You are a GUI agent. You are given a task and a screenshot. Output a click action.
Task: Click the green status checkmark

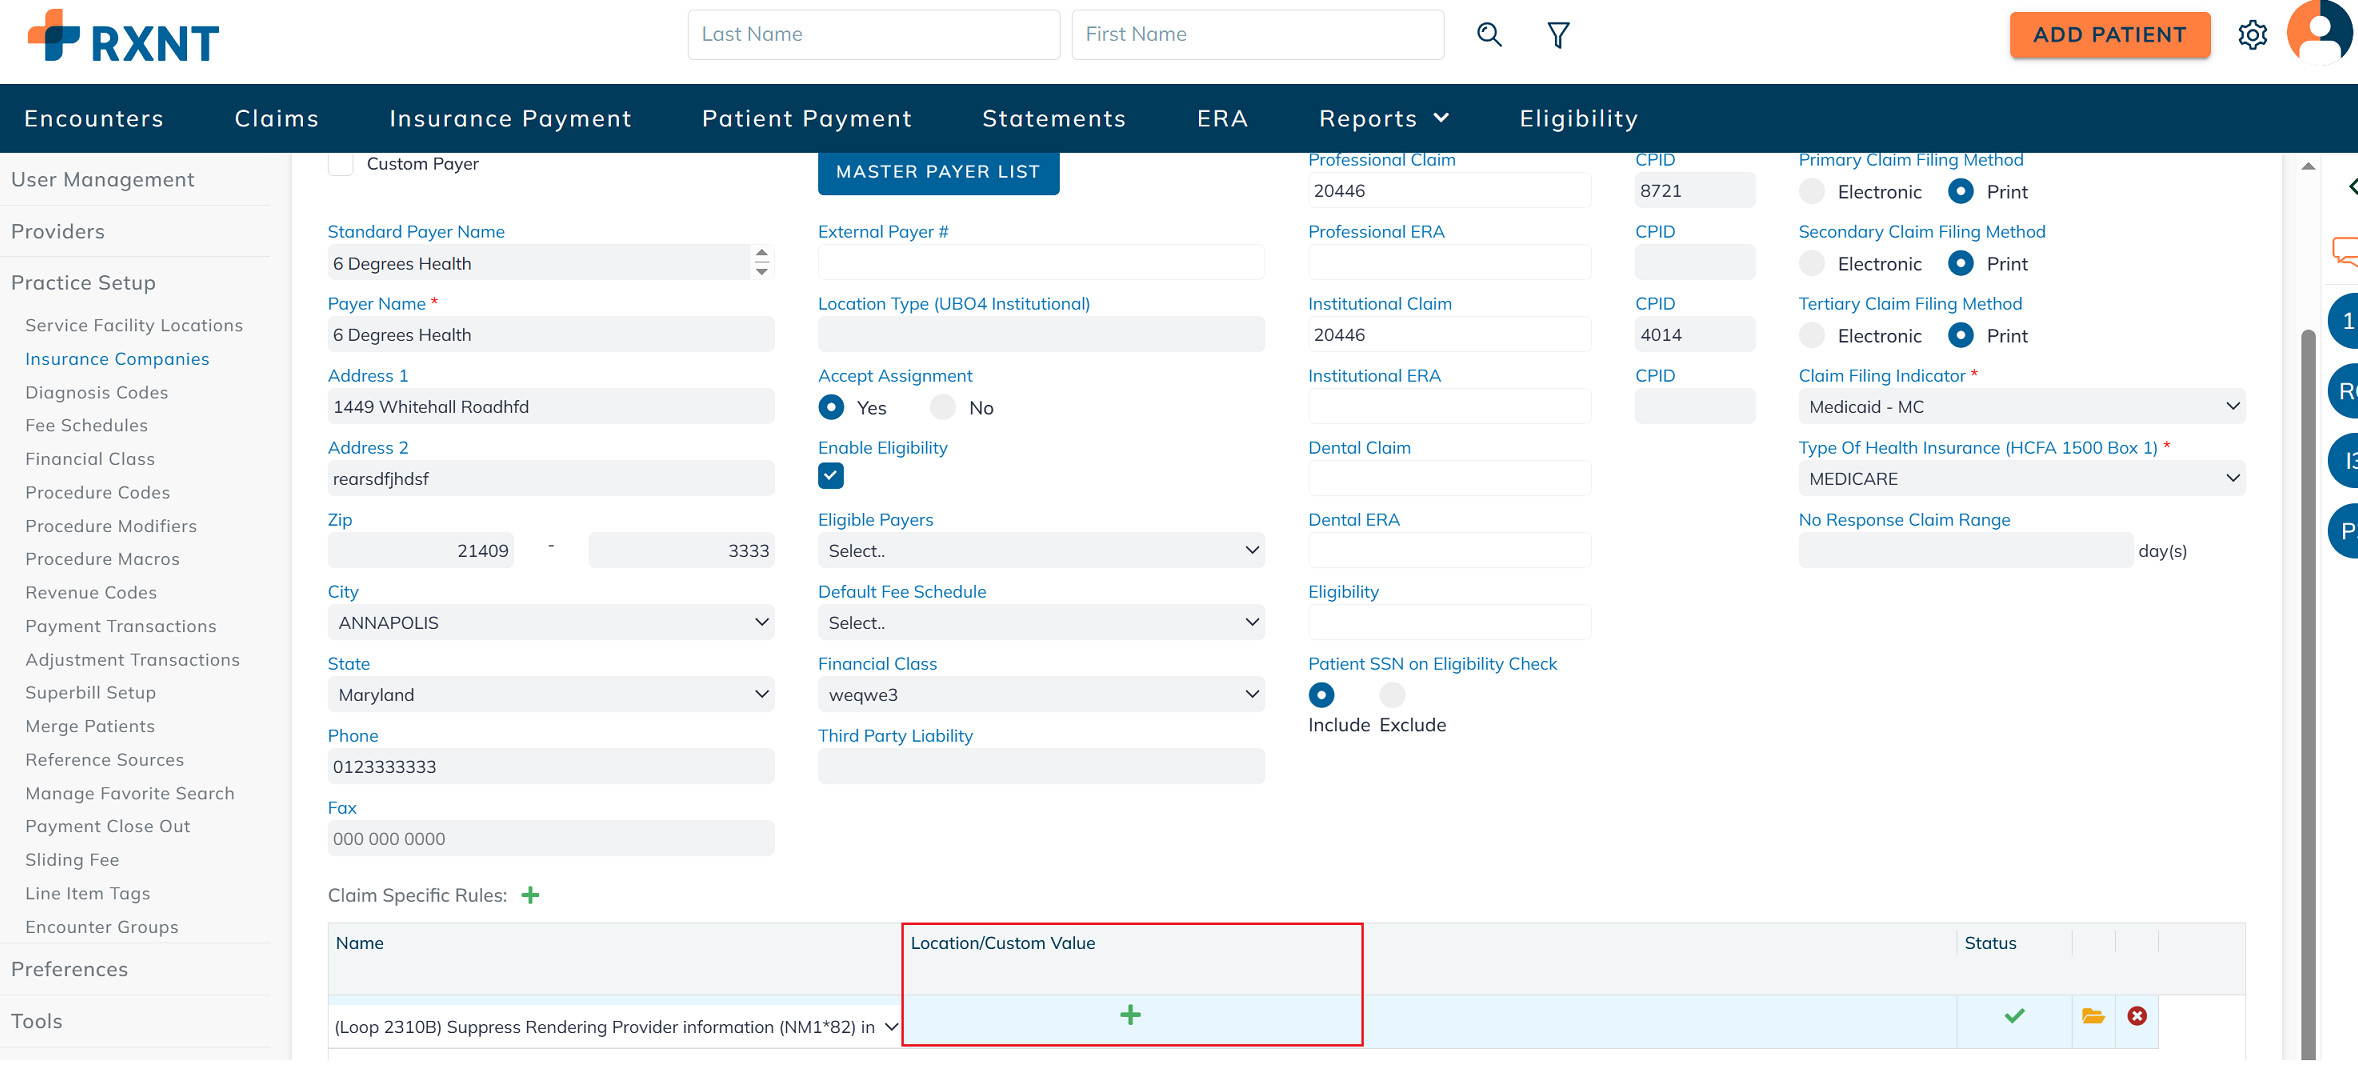2014,1016
